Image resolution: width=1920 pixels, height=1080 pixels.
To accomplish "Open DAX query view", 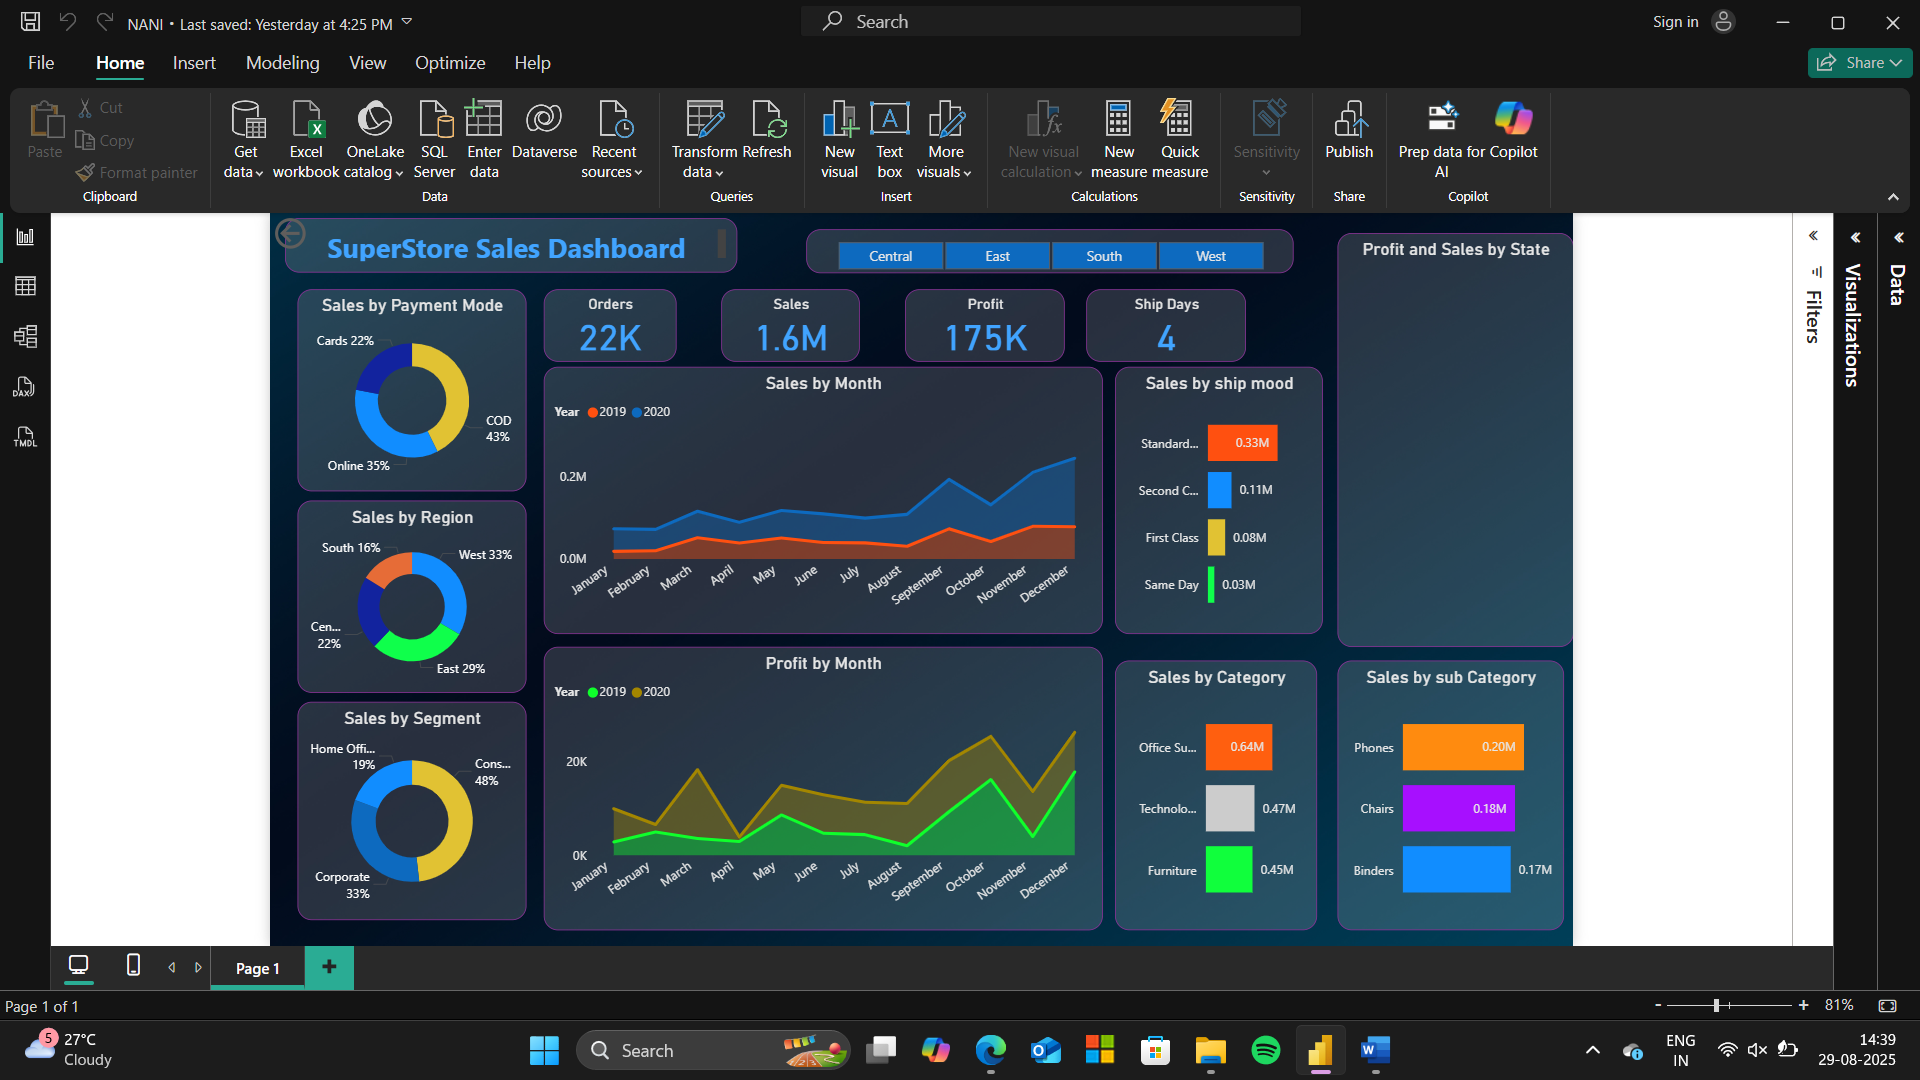I will tap(25, 387).
